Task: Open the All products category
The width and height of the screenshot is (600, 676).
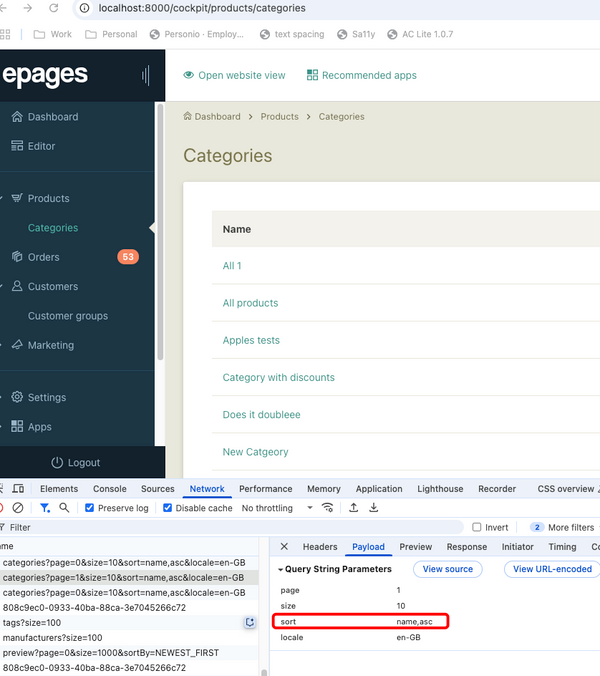Action: pos(250,303)
